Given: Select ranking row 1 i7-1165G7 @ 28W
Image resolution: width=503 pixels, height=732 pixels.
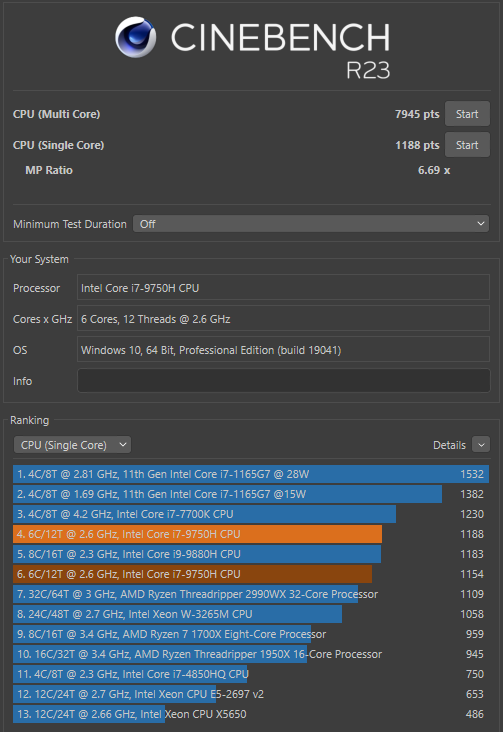Looking at the screenshot, I should click(x=251, y=474).
